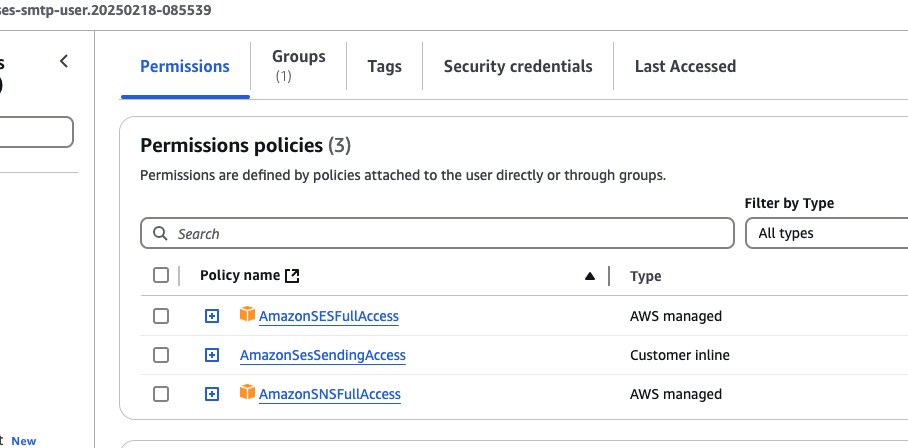This screenshot has height=448, width=908.
Task: Open the AmazonSesSendingAccess inline policy link
Action: click(x=322, y=355)
